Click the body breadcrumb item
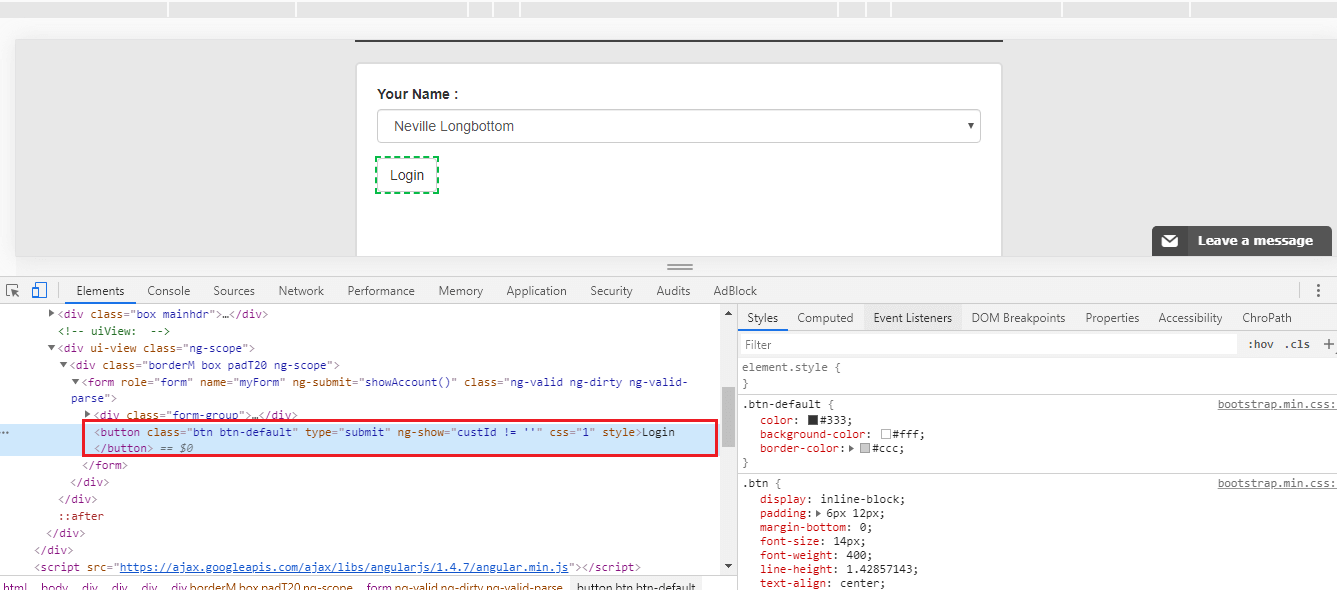This screenshot has height=590, width=1337. pyautogui.click(x=55, y=587)
